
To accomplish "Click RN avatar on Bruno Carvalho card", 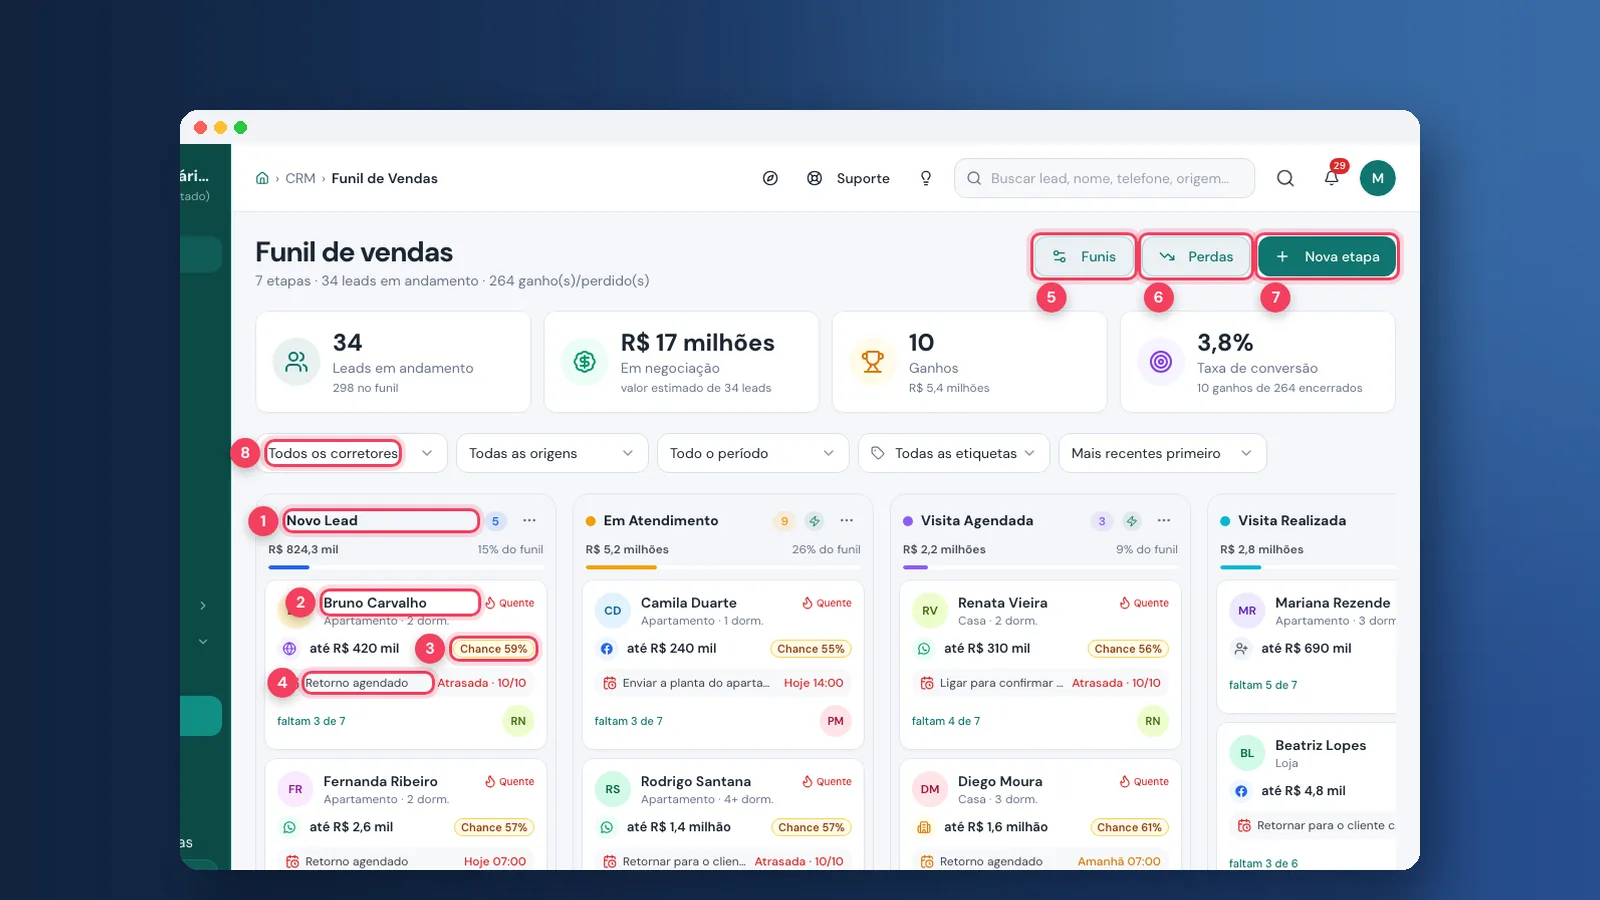I will pyautogui.click(x=518, y=721).
